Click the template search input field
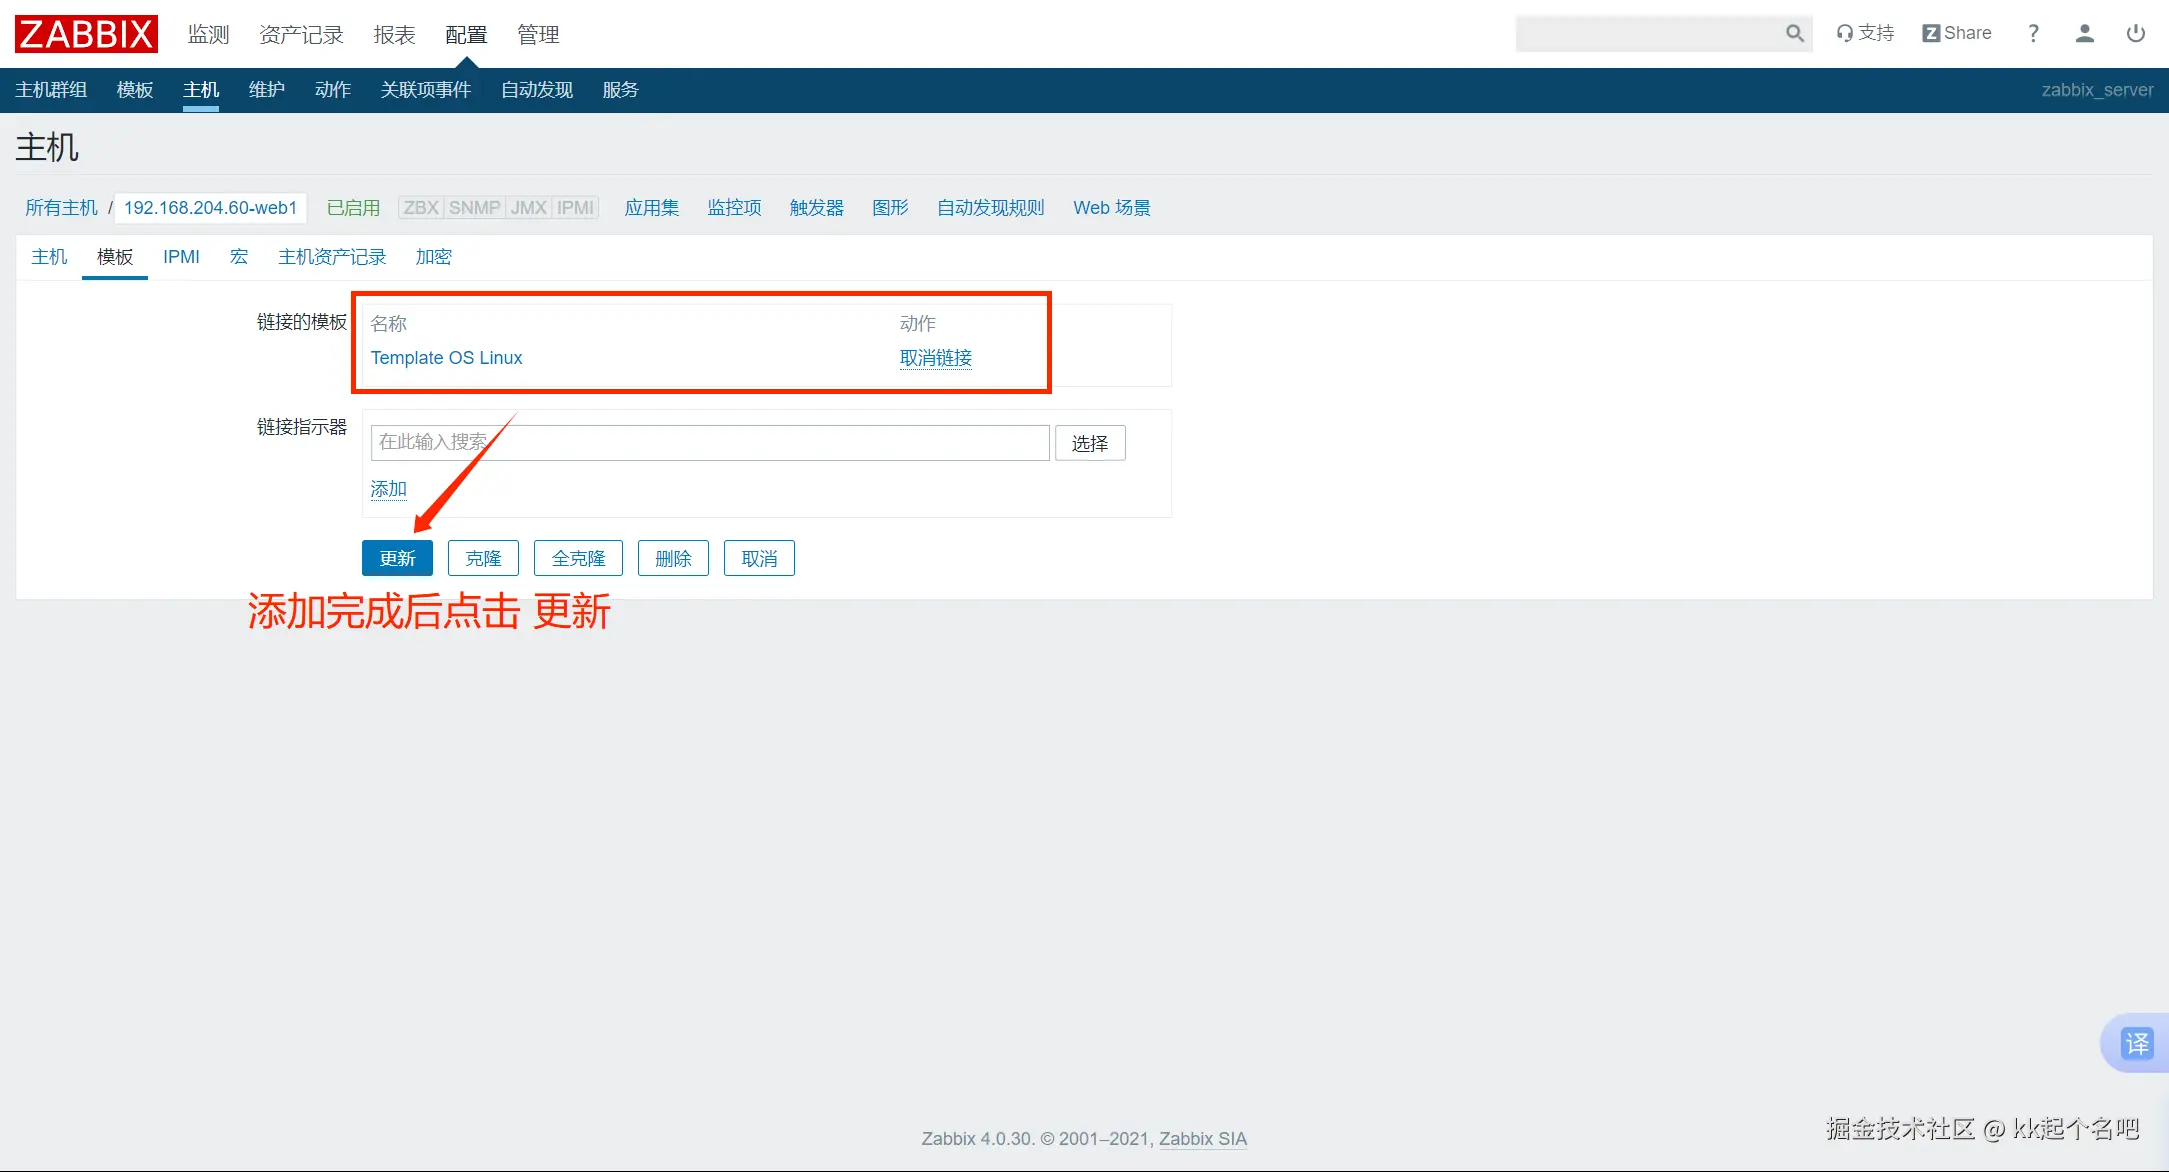The width and height of the screenshot is (2169, 1172). point(709,442)
